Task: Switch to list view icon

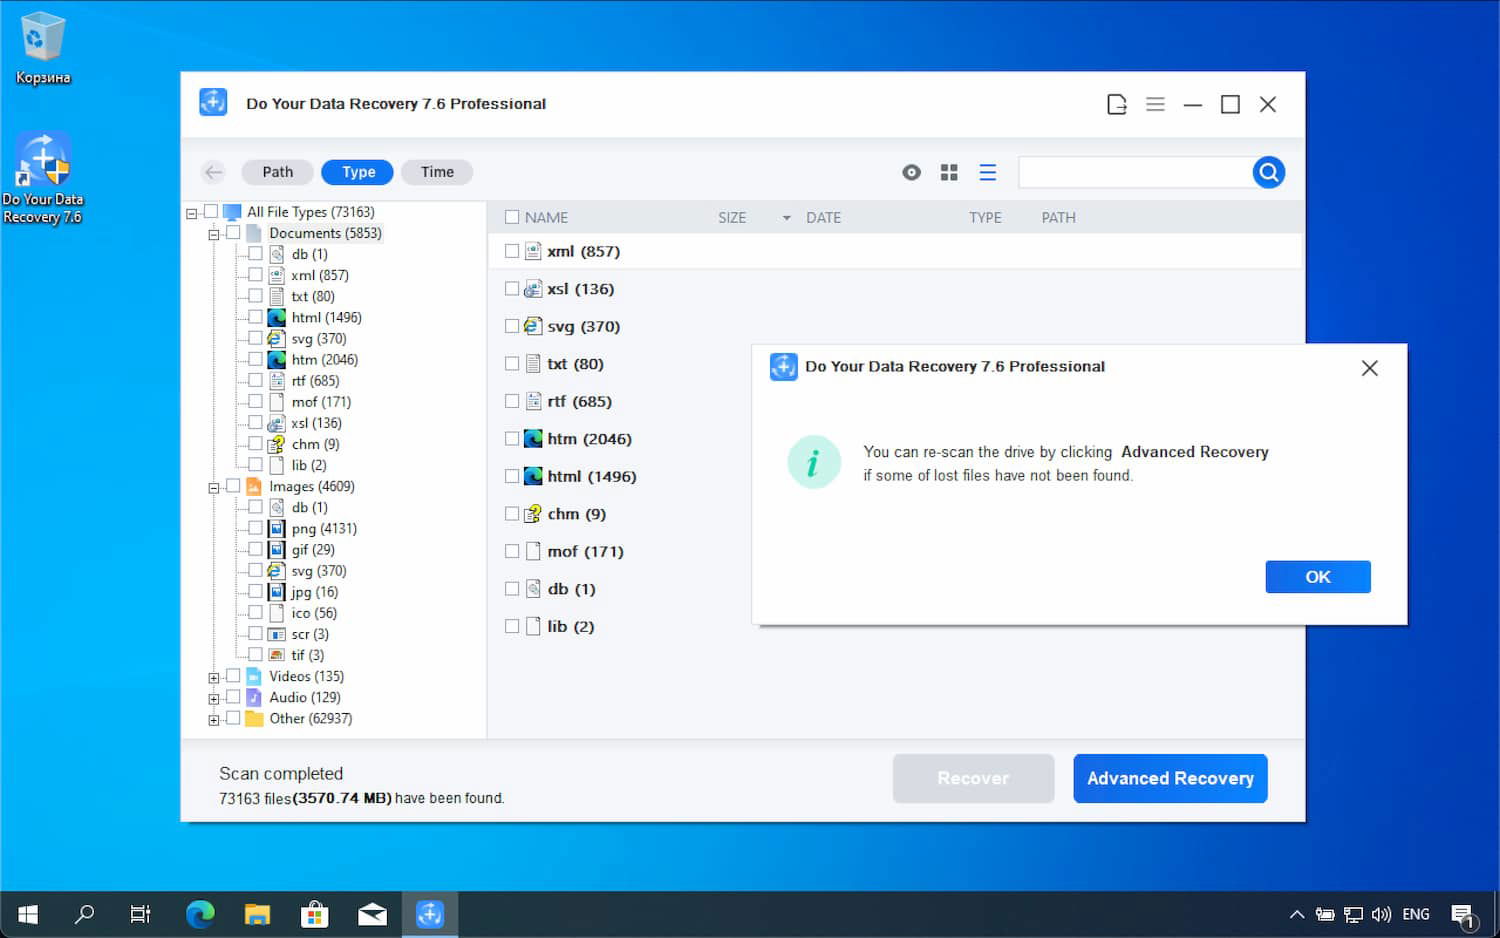Action: coord(988,172)
